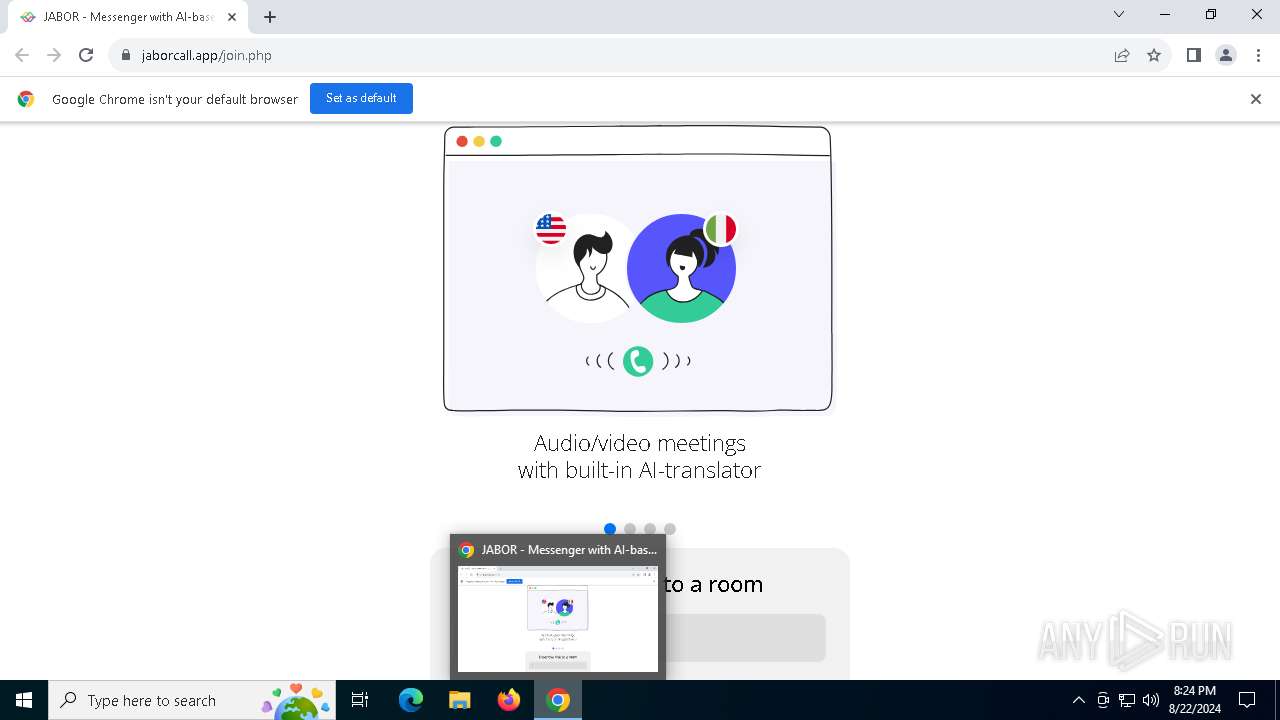Click the taskbar search box
Viewport: 1280px width, 720px height.
click(194, 700)
